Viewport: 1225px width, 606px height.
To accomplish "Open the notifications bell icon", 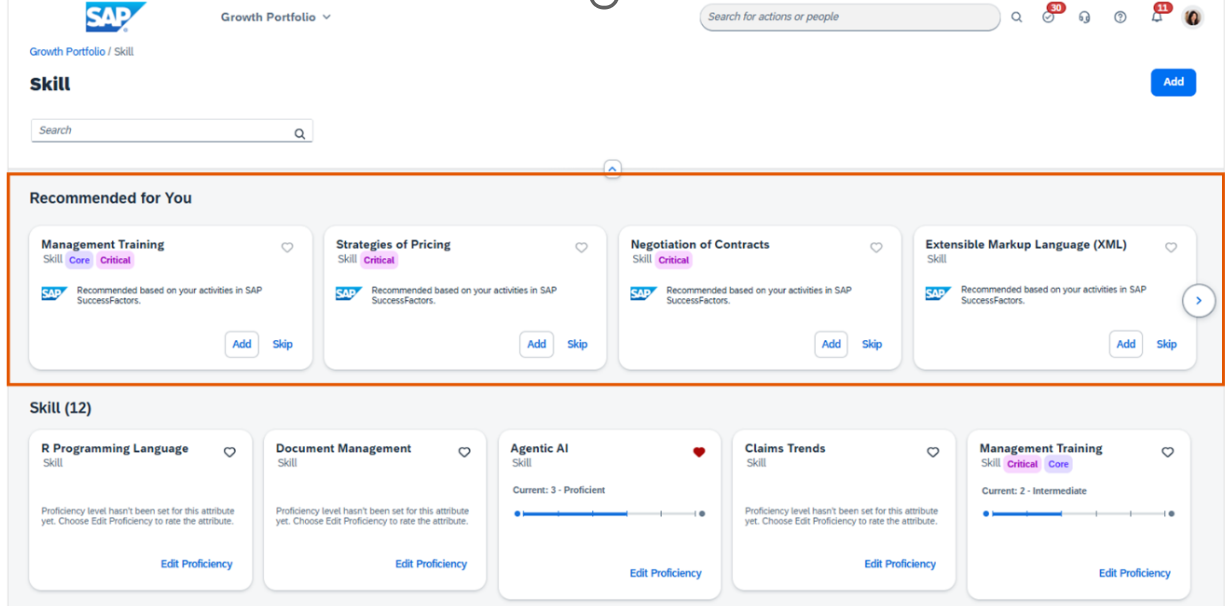I will pyautogui.click(x=1156, y=17).
